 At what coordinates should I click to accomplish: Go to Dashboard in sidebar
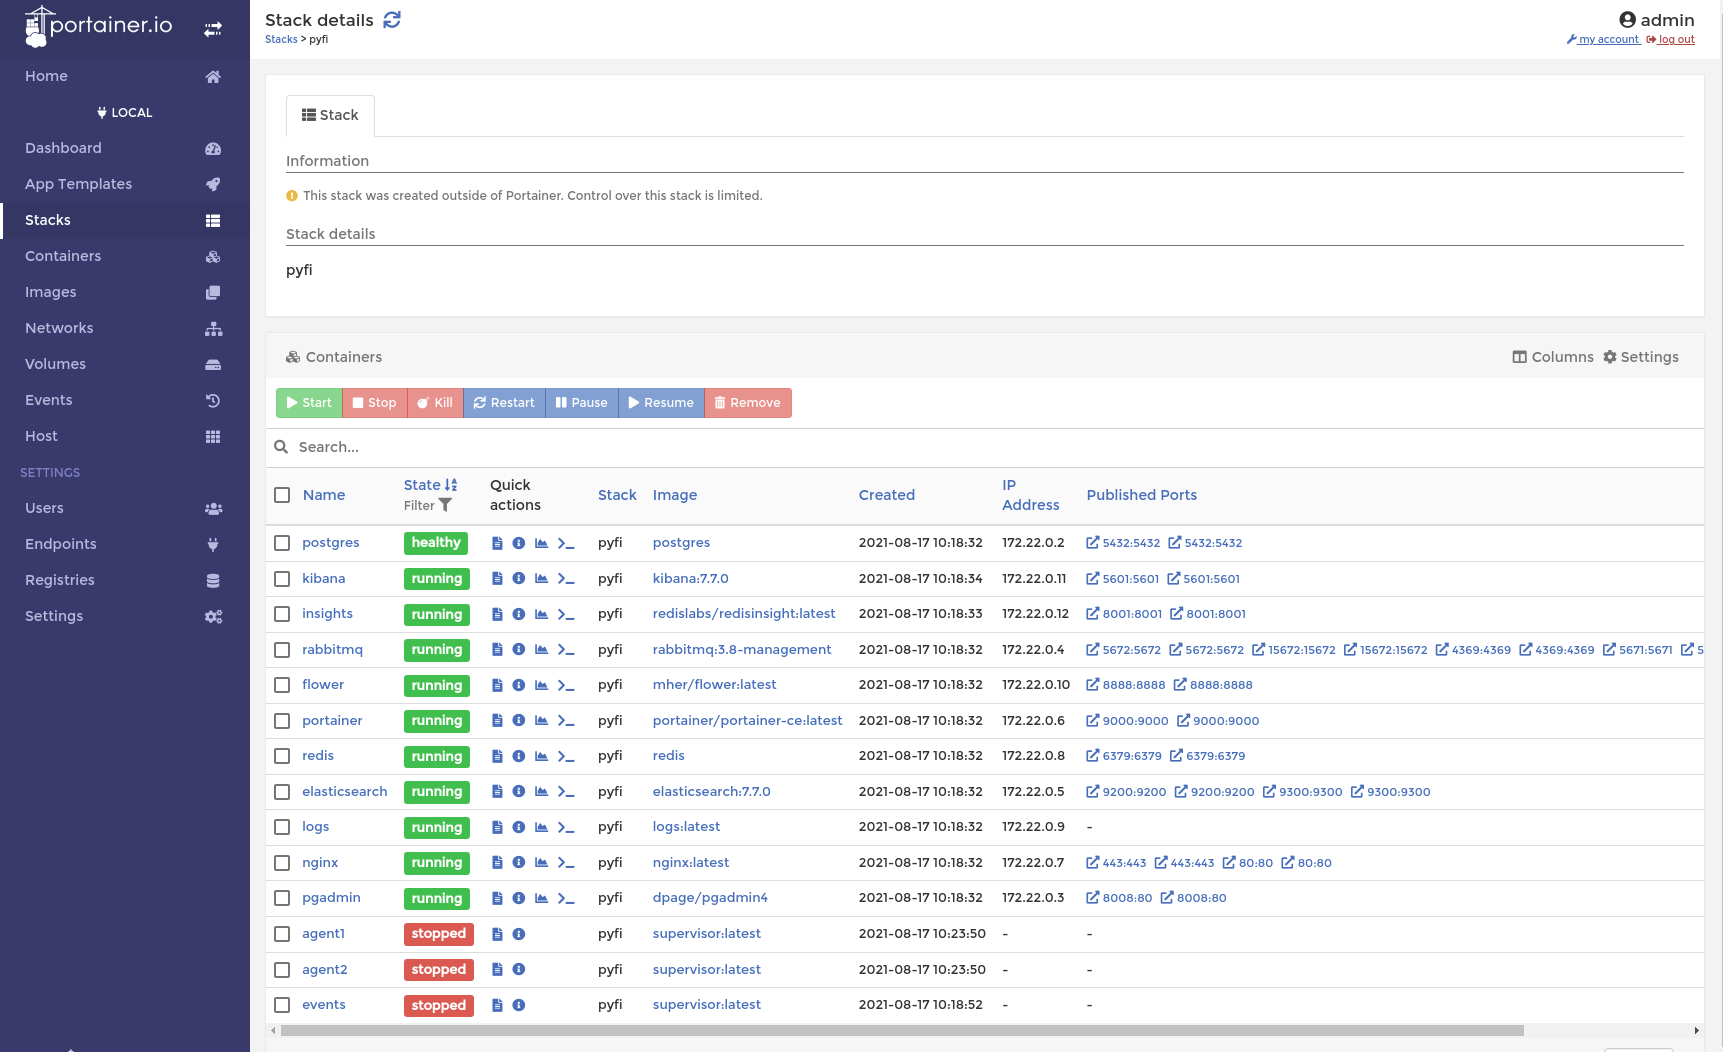tap(125, 148)
